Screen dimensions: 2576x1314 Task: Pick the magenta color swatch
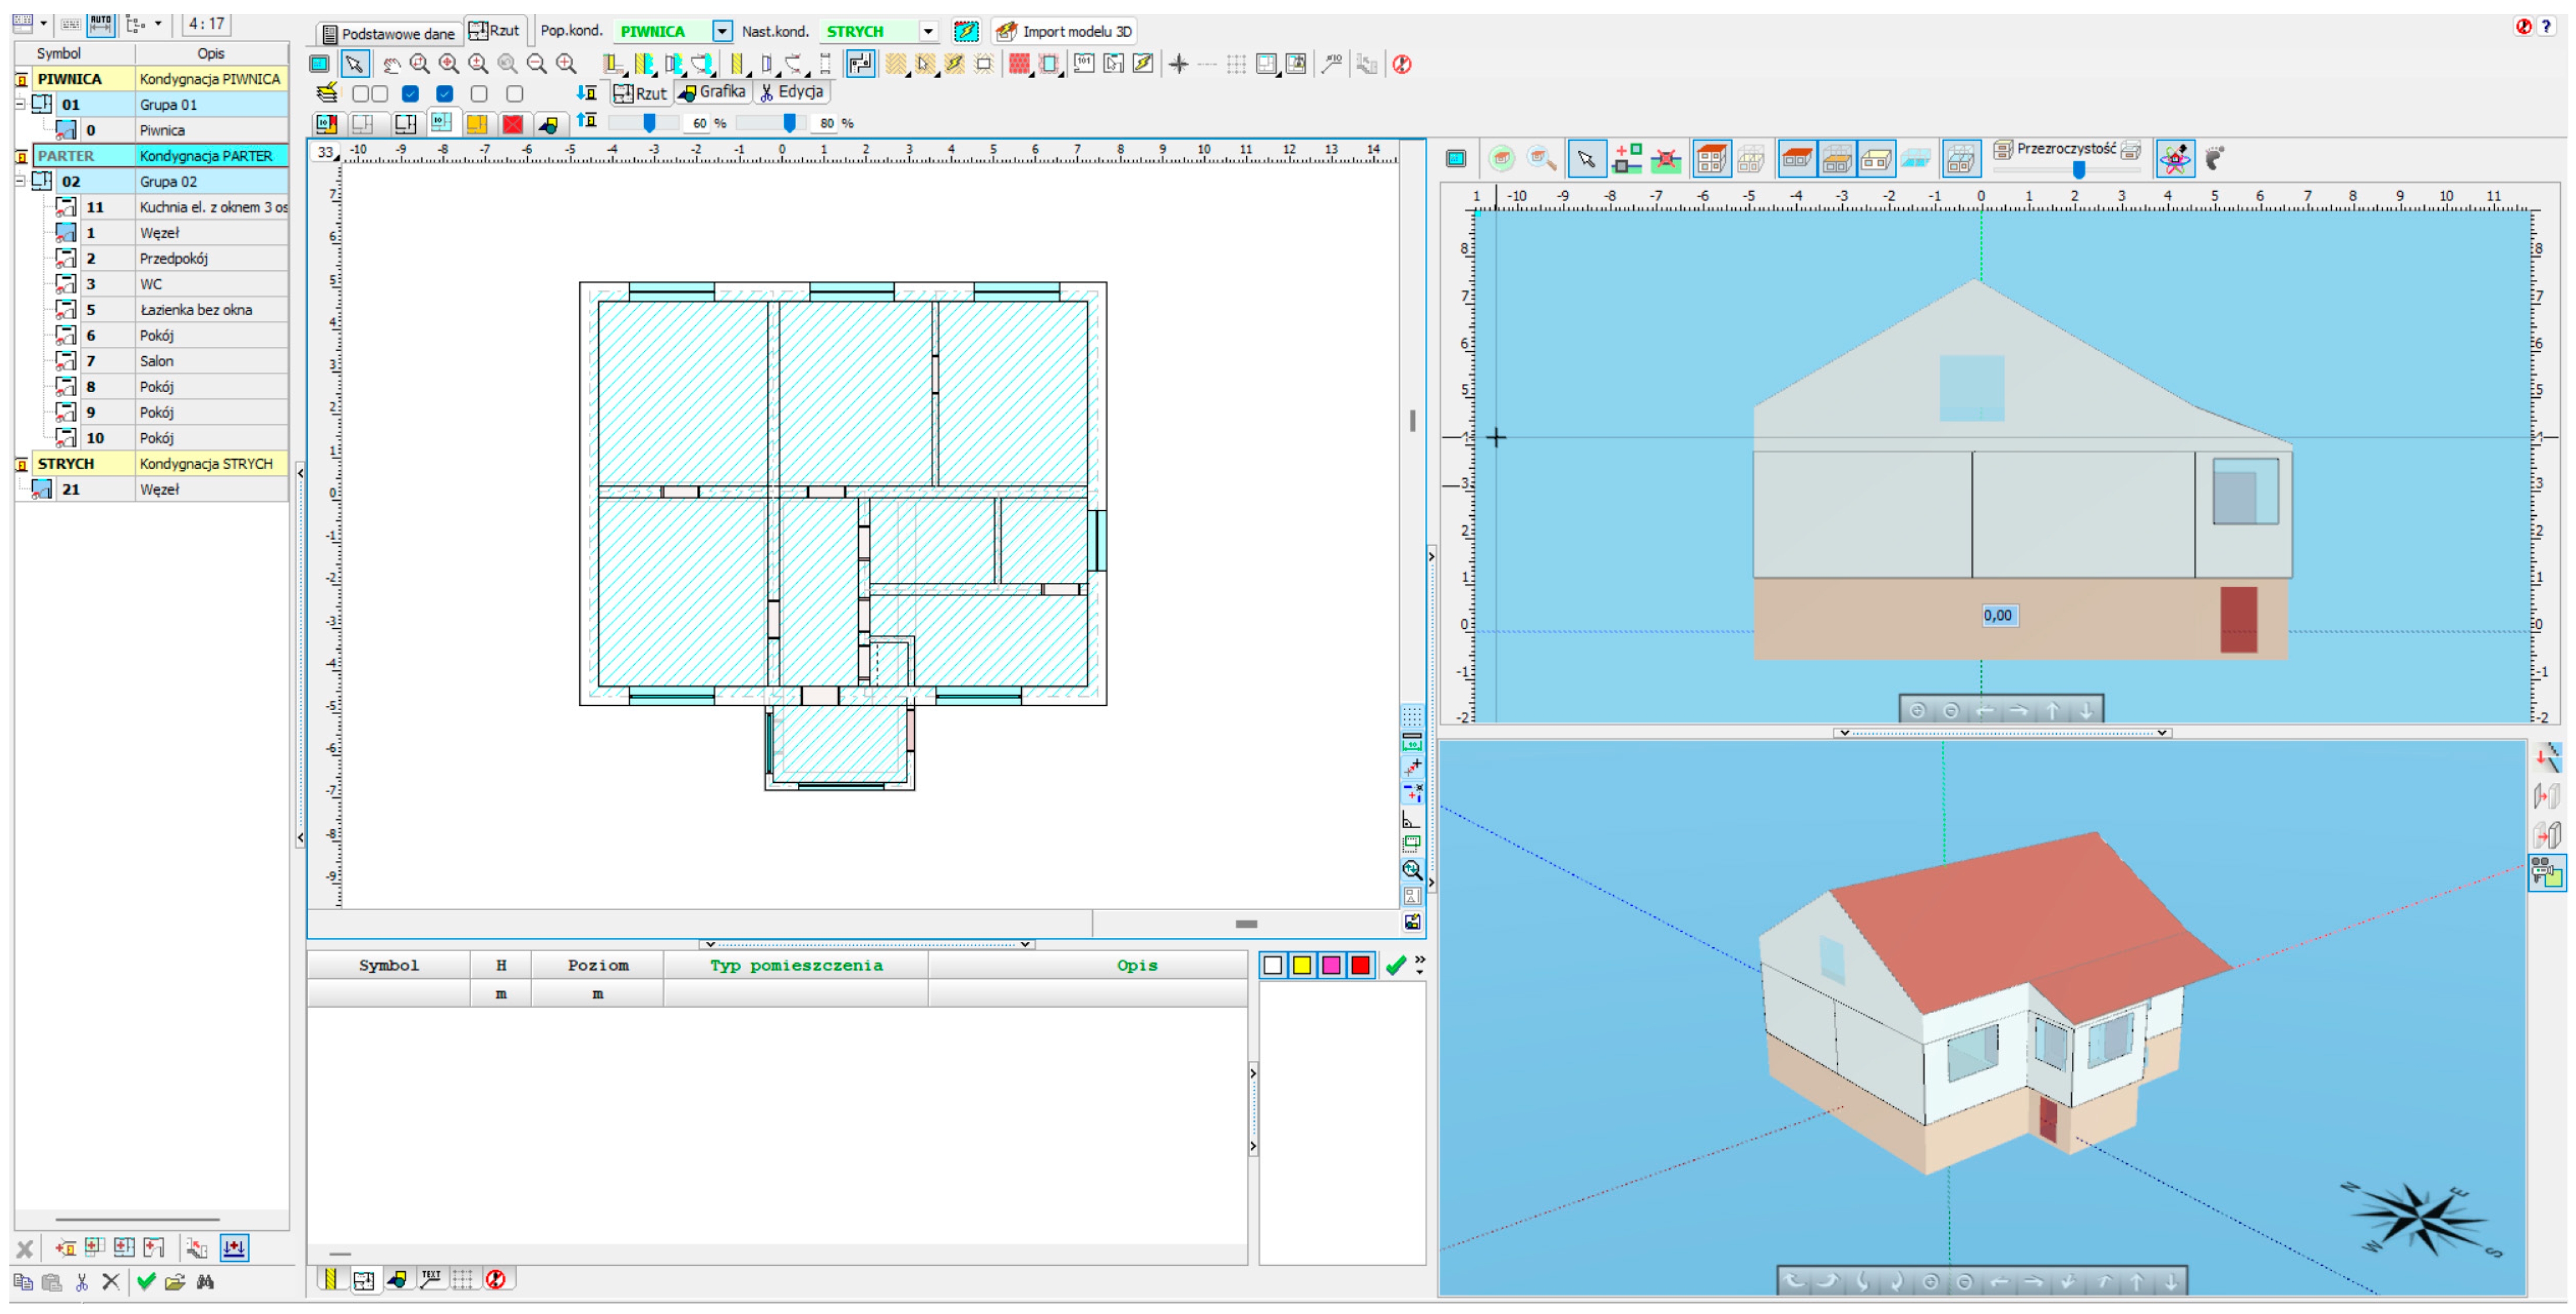point(1330,965)
